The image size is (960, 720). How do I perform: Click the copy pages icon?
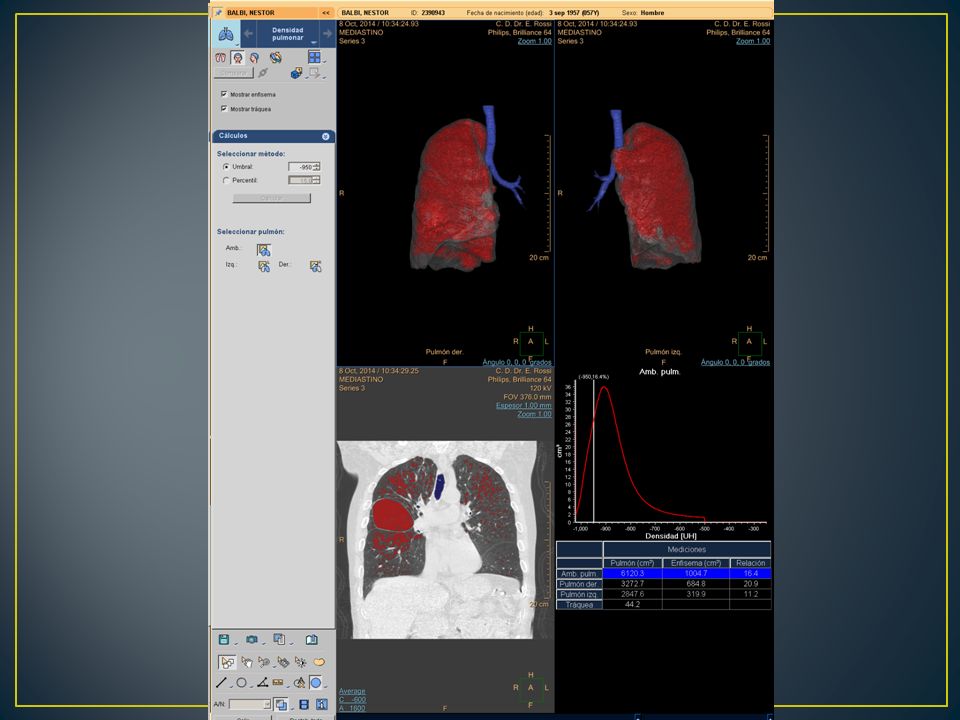(279, 640)
